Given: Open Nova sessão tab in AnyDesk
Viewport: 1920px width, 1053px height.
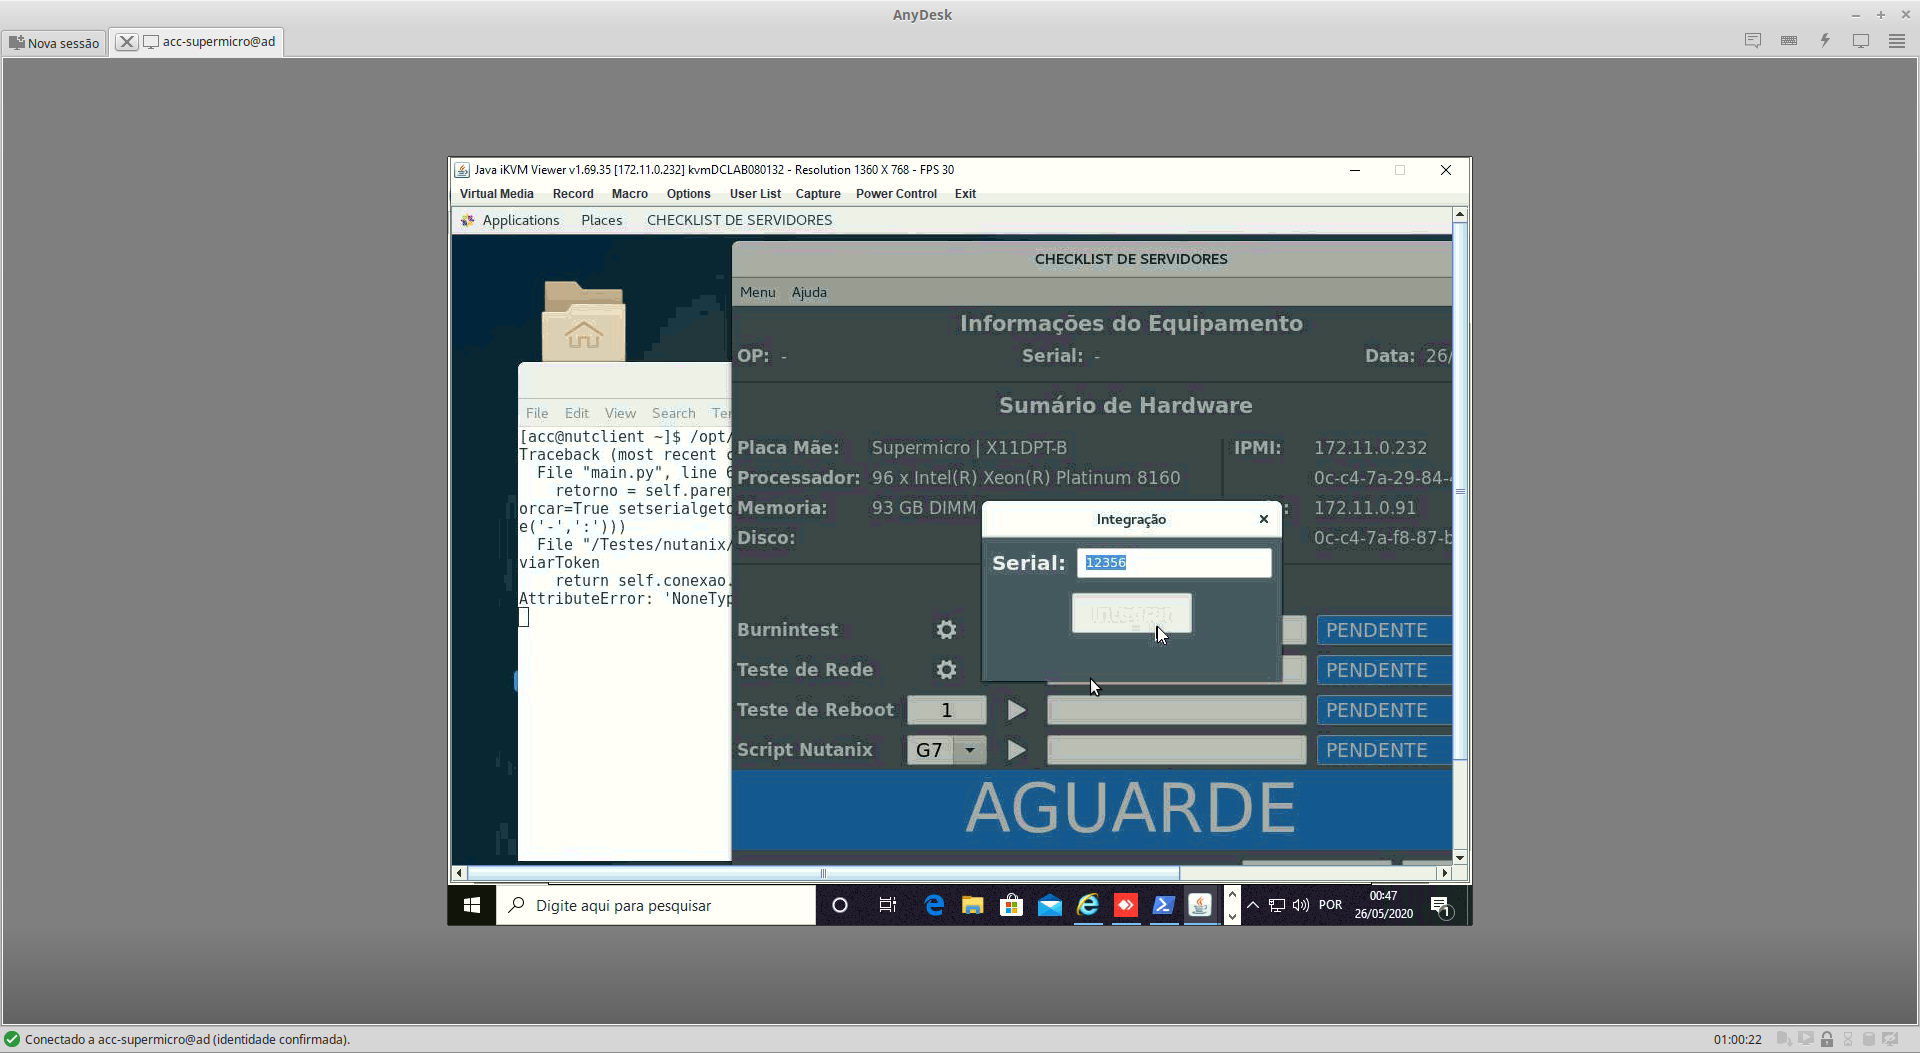Looking at the screenshot, I should click(55, 42).
